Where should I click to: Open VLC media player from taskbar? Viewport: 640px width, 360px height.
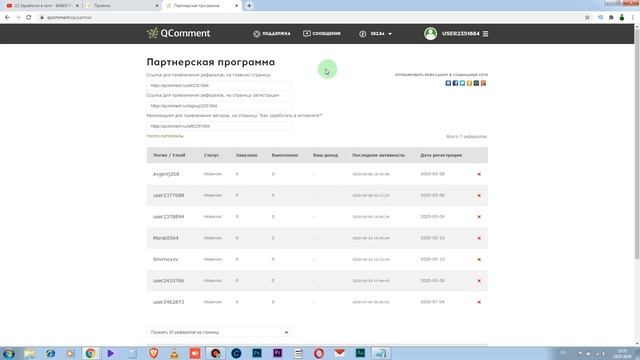(x=174, y=353)
